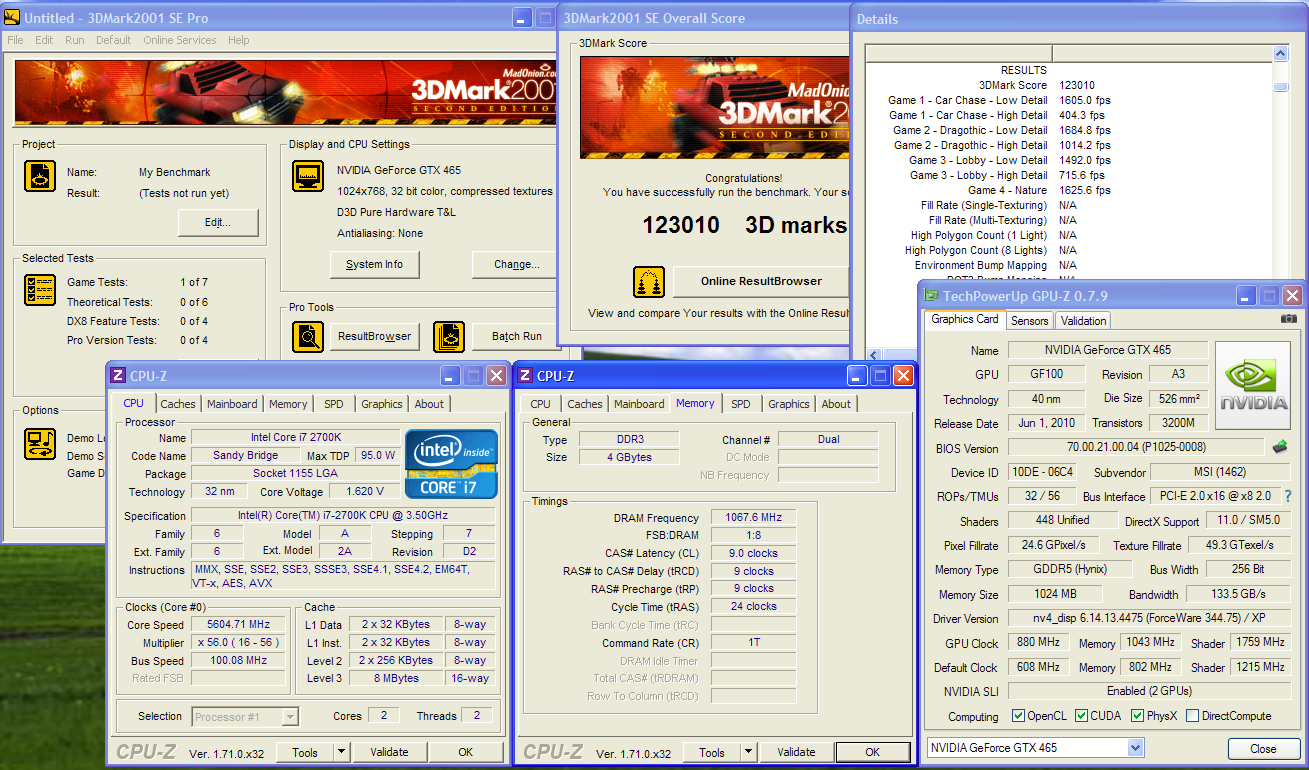Click the GPU-Z title bar icon

pos(931,296)
